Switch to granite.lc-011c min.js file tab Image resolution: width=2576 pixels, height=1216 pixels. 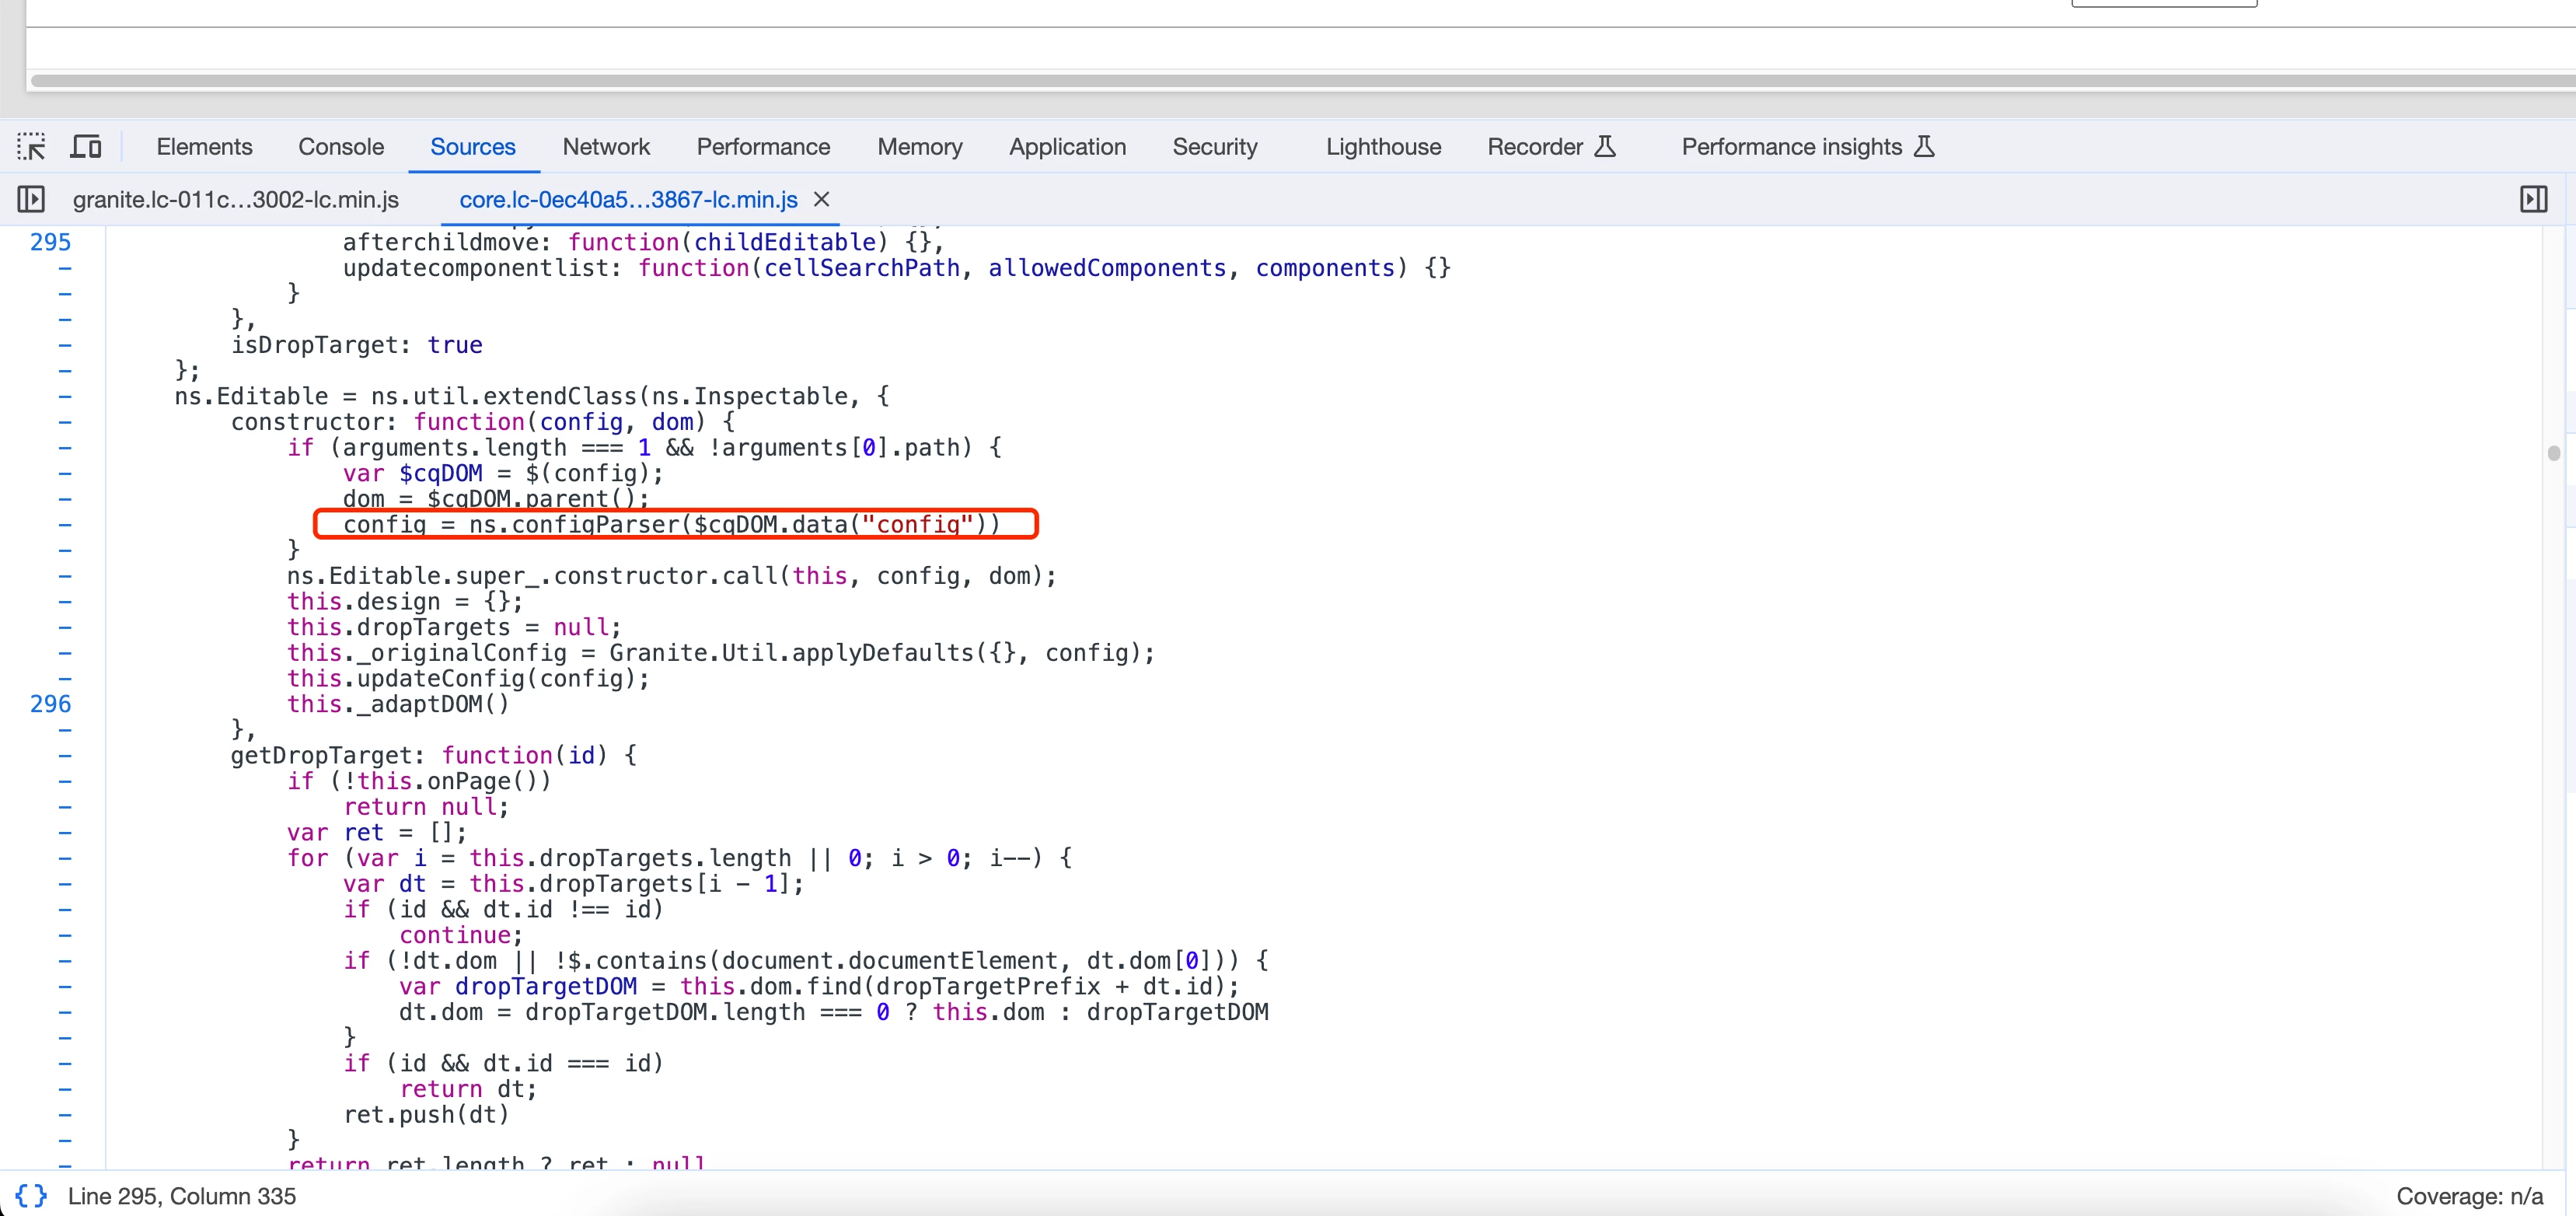(236, 200)
